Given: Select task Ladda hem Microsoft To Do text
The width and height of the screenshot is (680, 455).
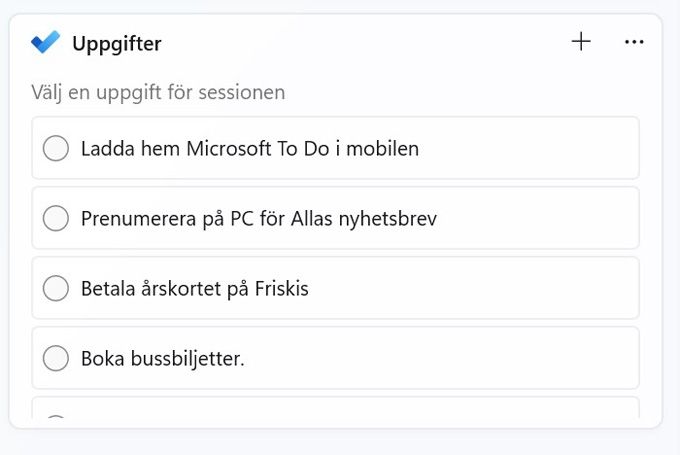Looking at the screenshot, I should coord(250,149).
